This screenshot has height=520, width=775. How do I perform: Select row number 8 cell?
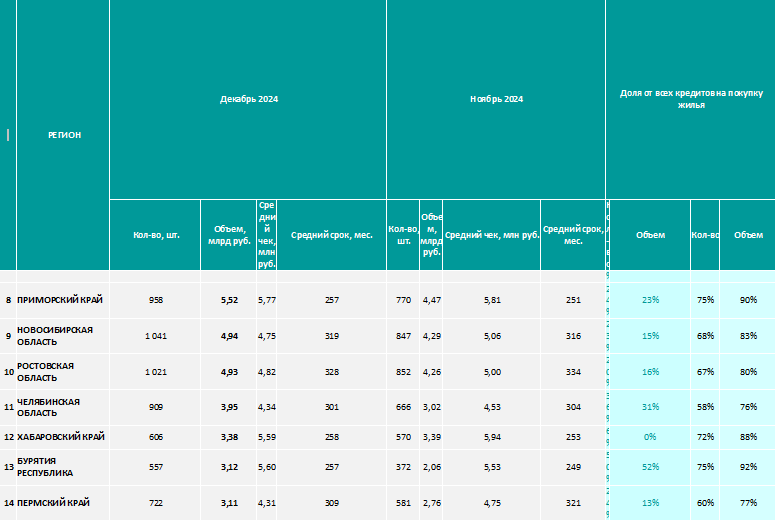(x=8, y=300)
